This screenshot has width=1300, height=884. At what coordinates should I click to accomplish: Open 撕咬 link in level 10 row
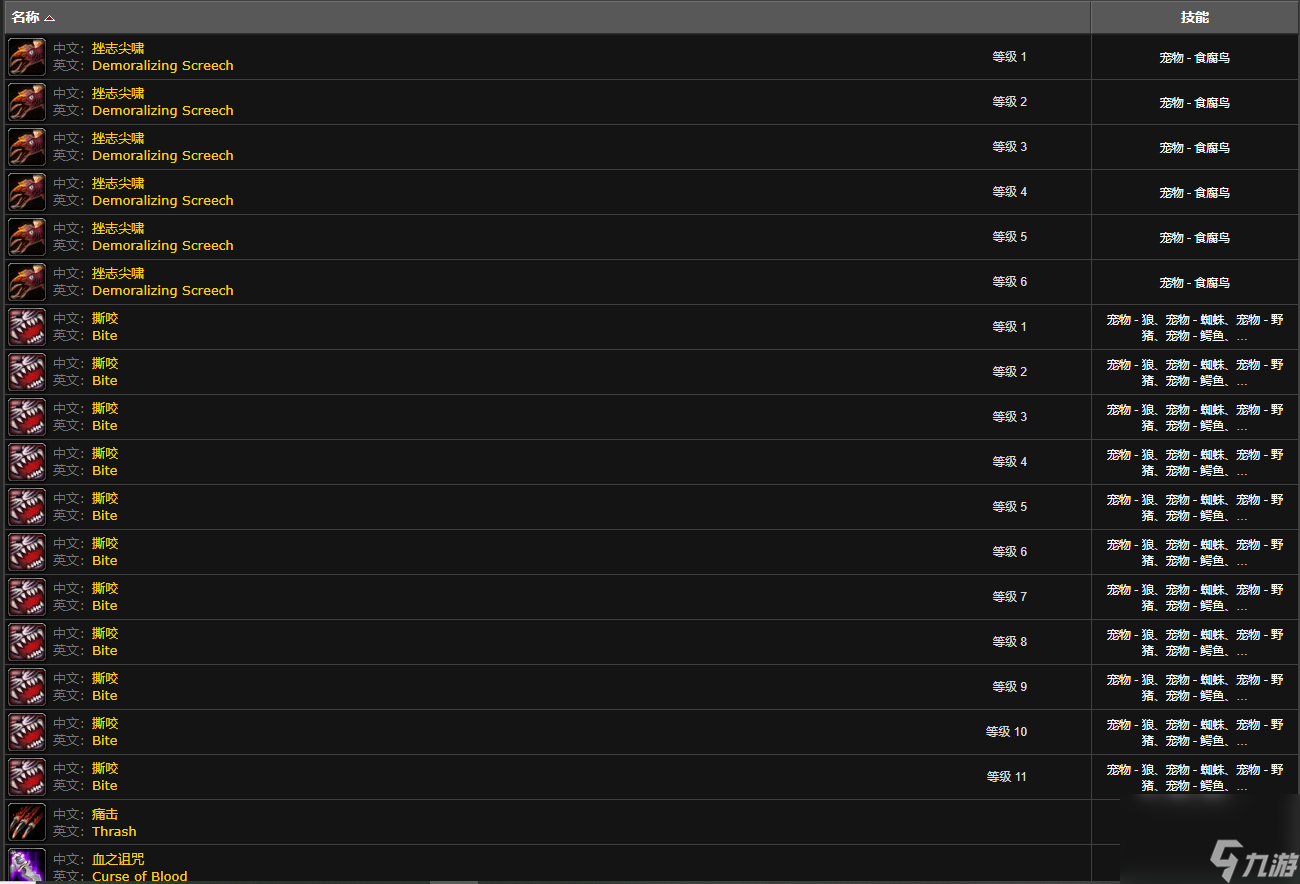pyautogui.click(x=105, y=723)
